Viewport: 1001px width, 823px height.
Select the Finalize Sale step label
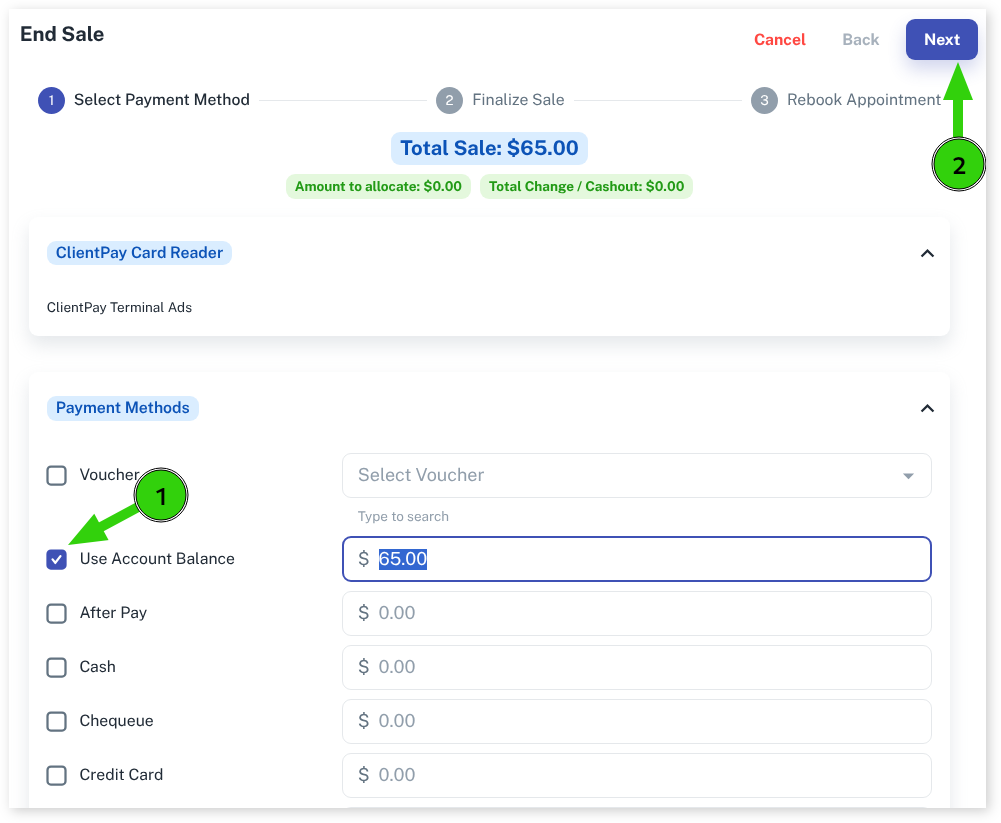click(518, 100)
